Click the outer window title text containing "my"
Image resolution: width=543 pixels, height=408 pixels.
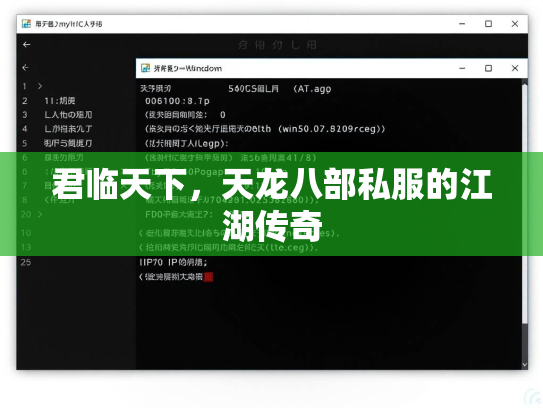69,24
